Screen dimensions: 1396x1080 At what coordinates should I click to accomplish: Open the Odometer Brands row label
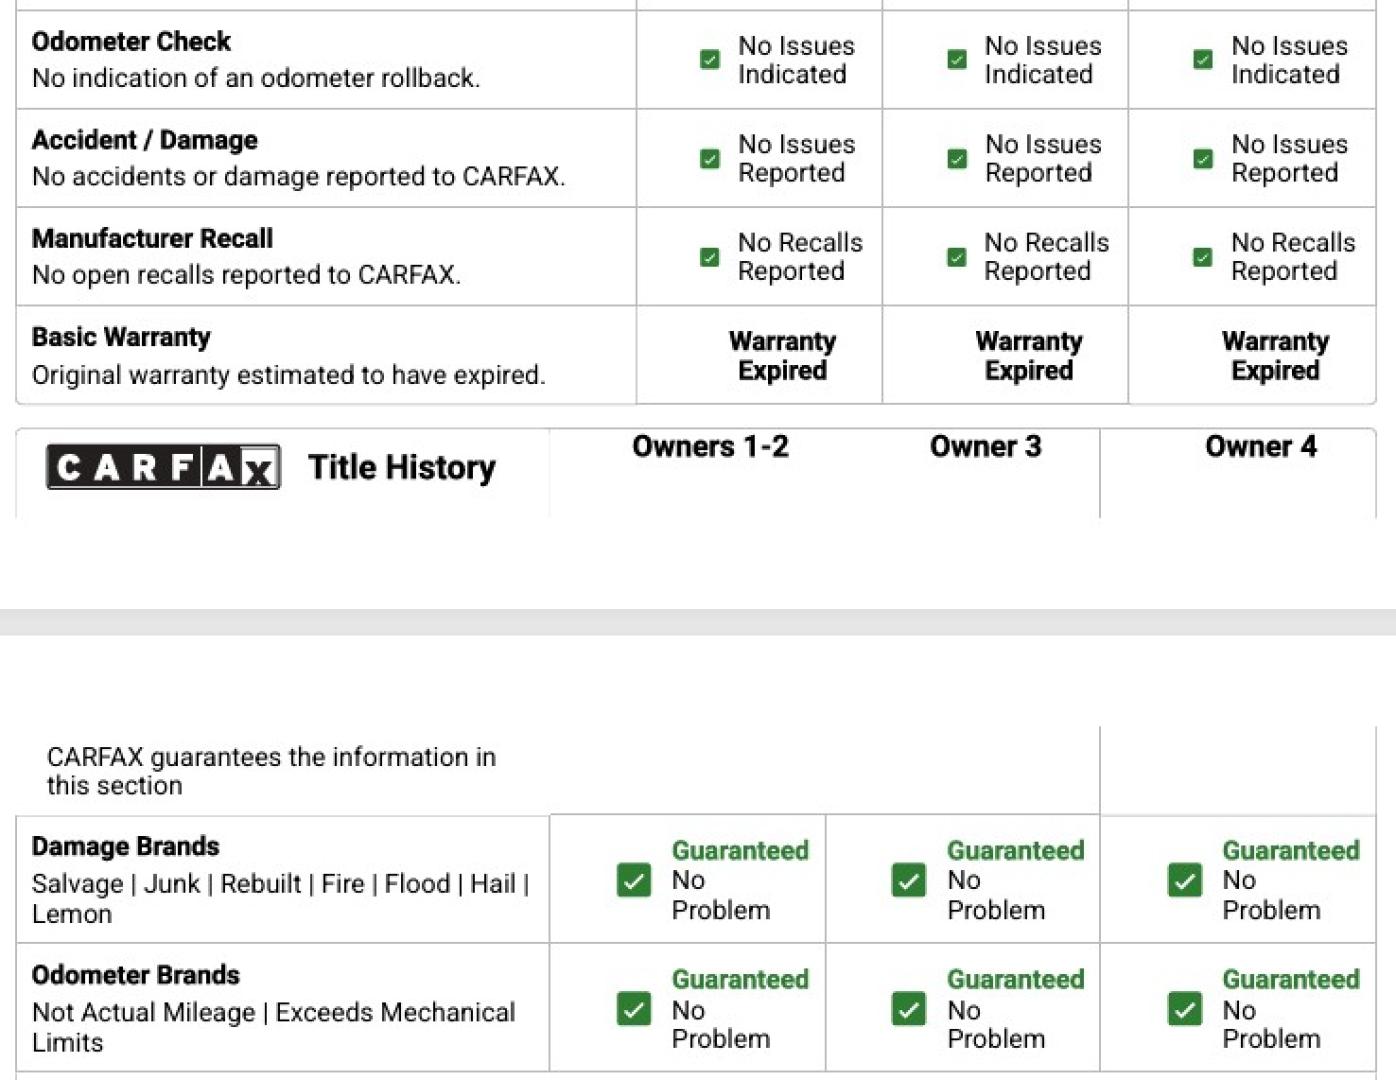click(136, 975)
